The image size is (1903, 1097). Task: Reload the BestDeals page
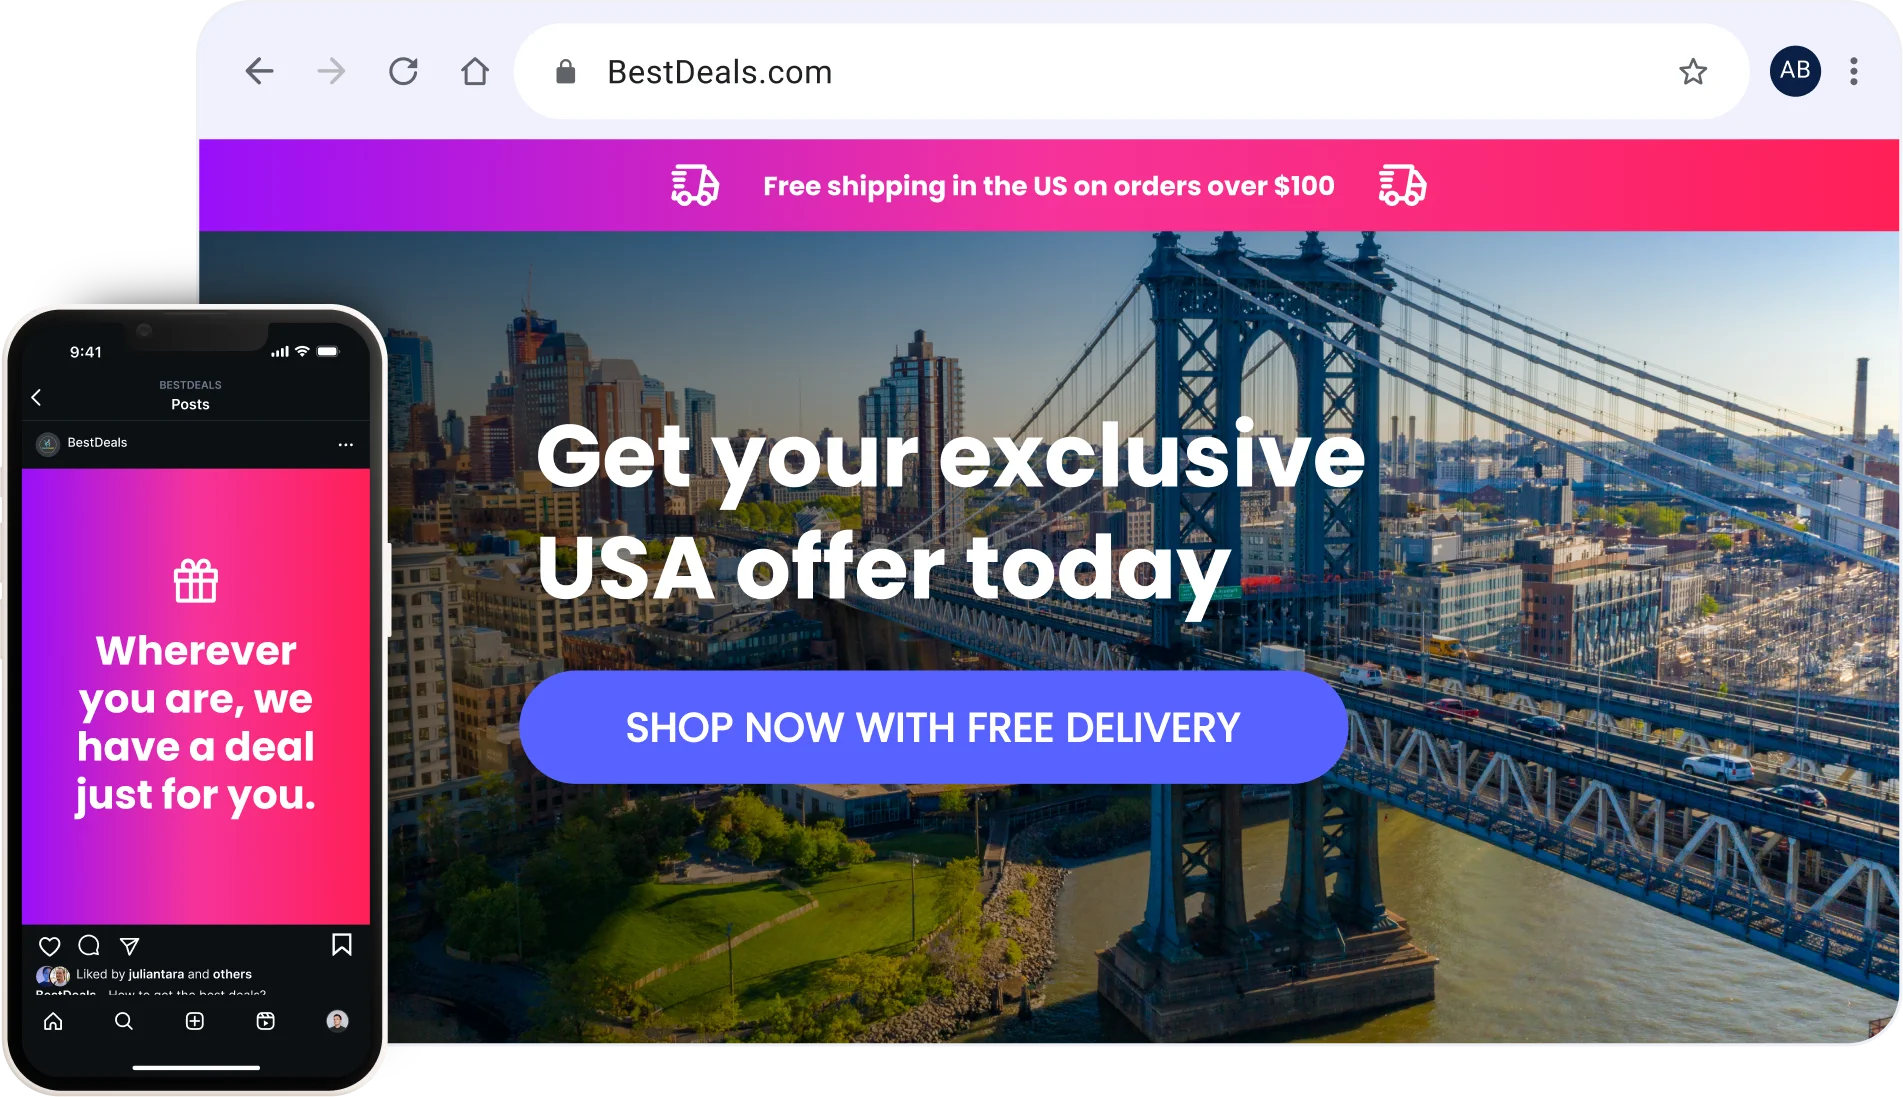pyautogui.click(x=403, y=71)
